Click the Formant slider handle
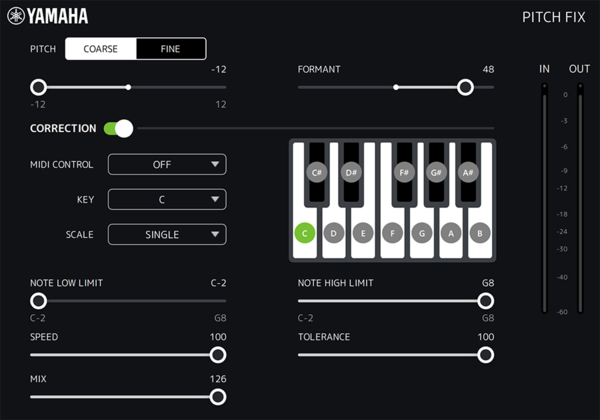The image size is (600, 420). coord(465,88)
